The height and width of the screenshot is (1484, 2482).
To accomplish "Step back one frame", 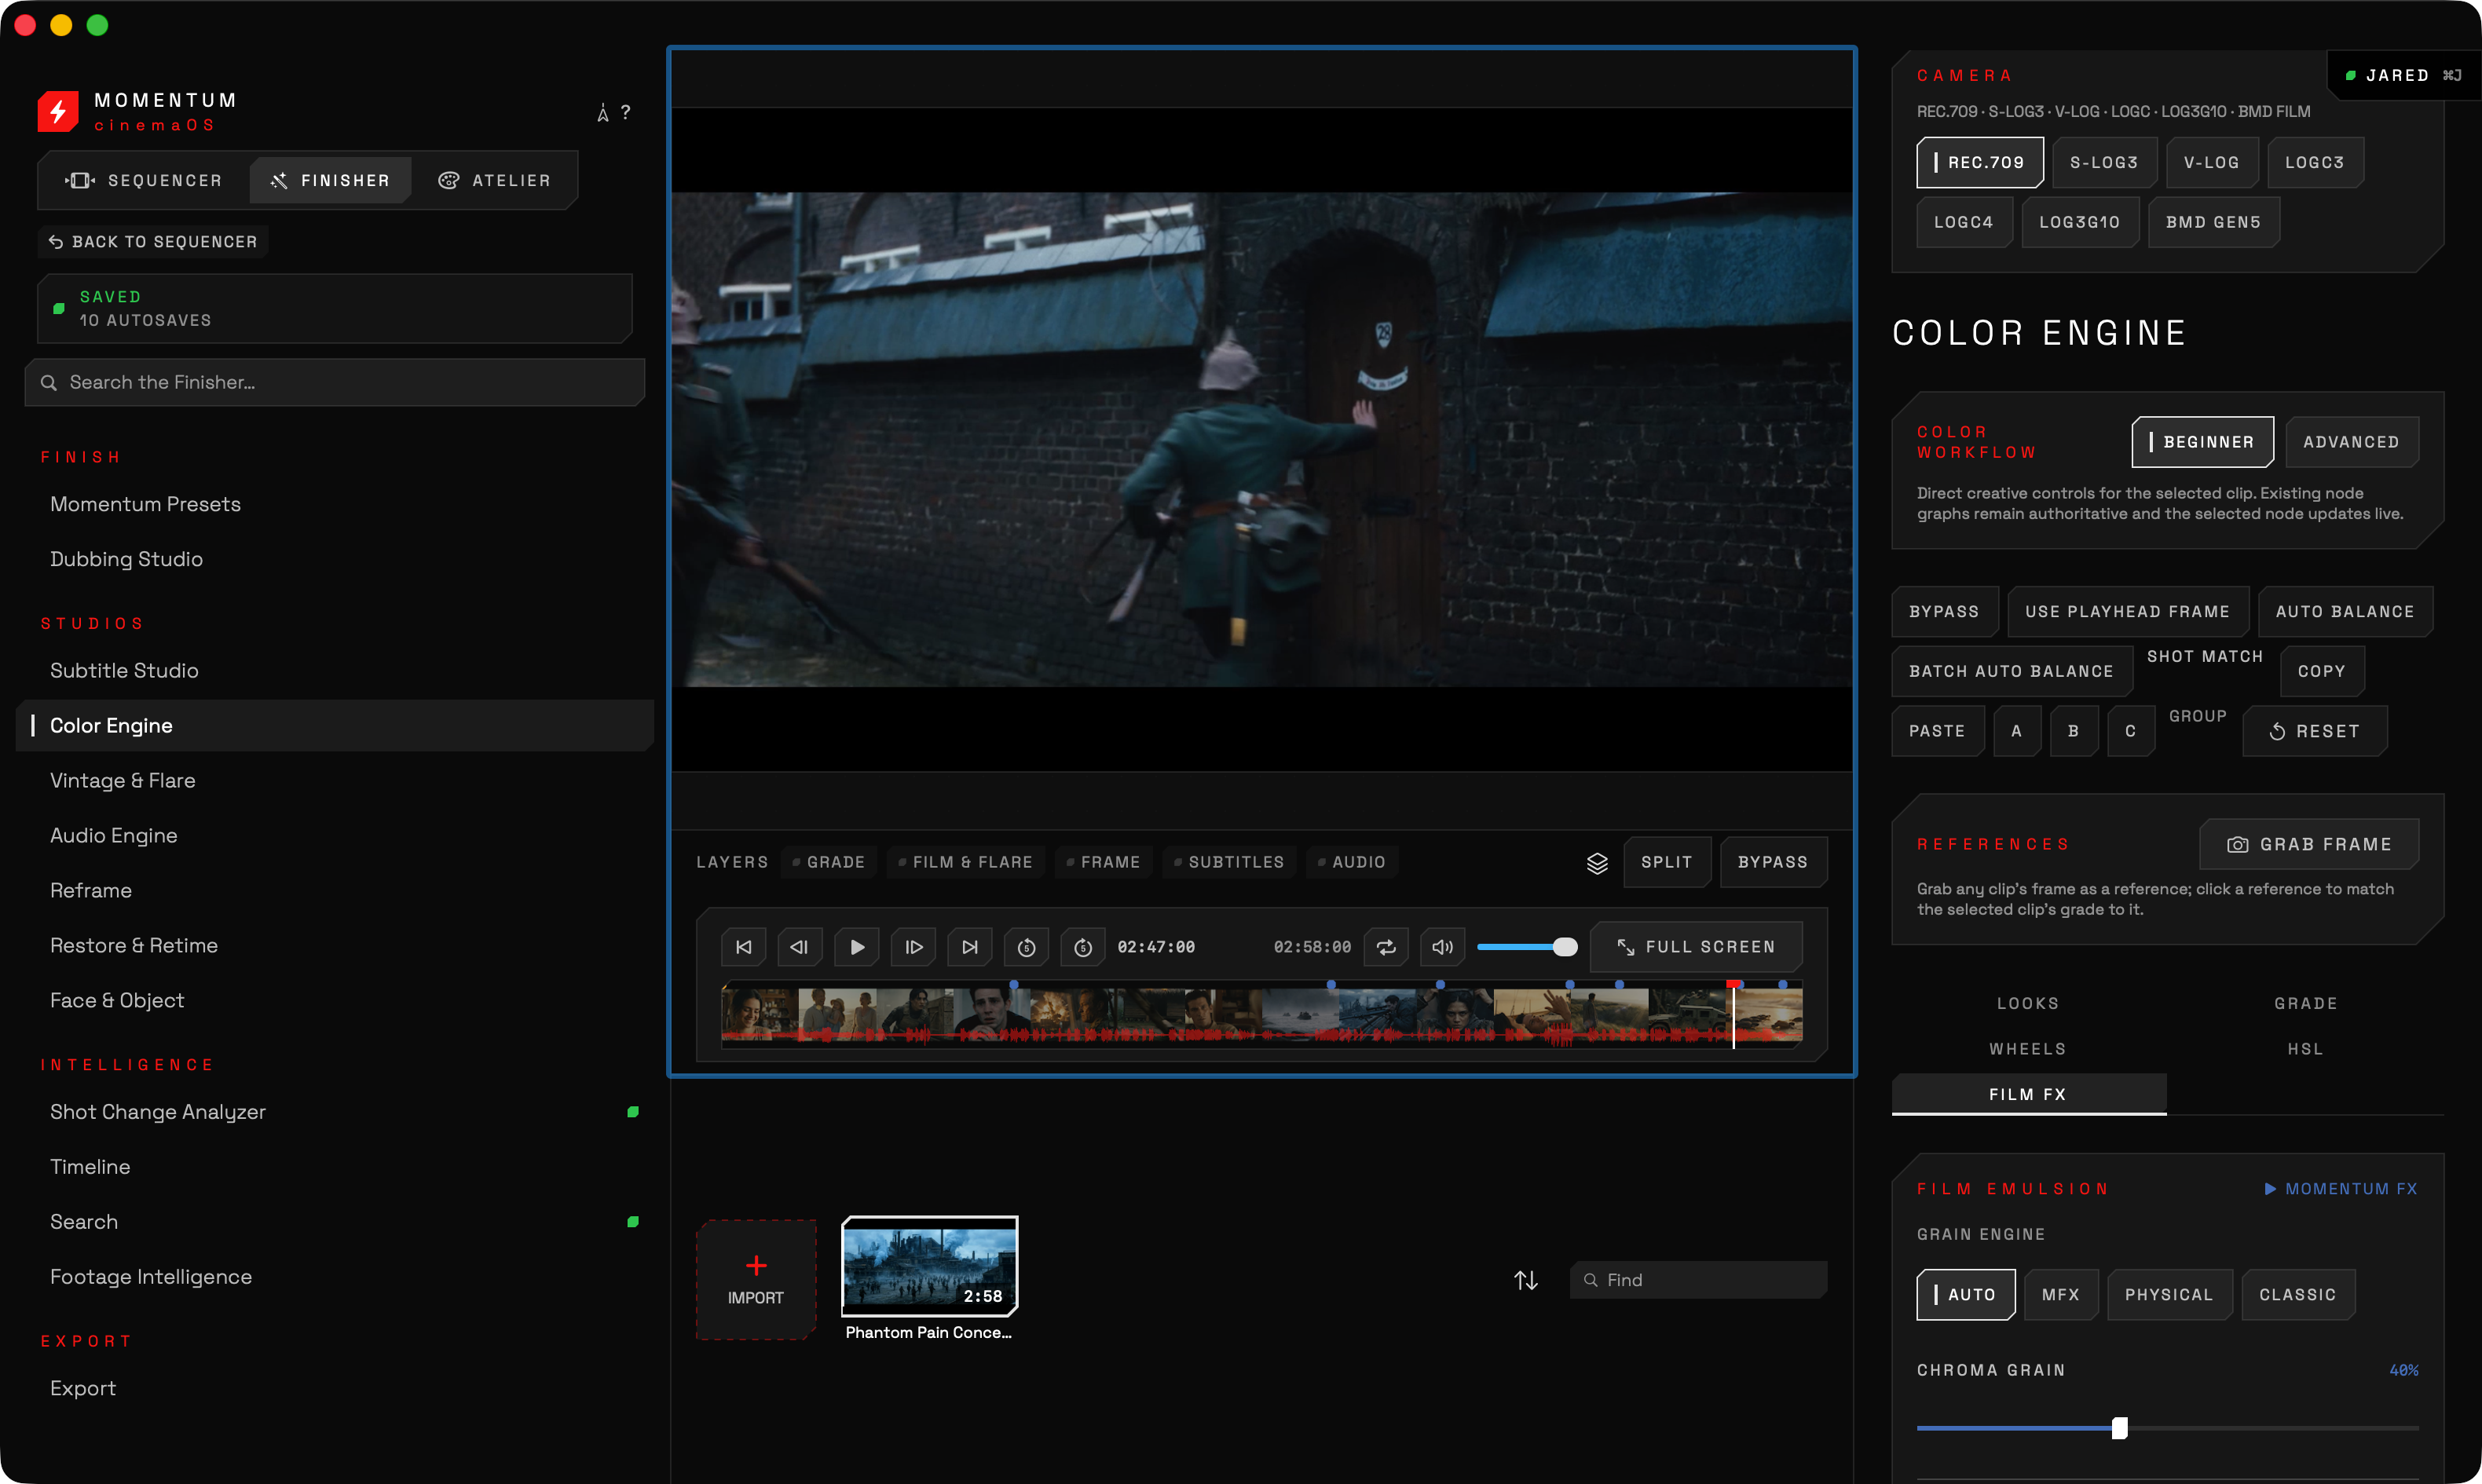I will [x=800, y=947].
